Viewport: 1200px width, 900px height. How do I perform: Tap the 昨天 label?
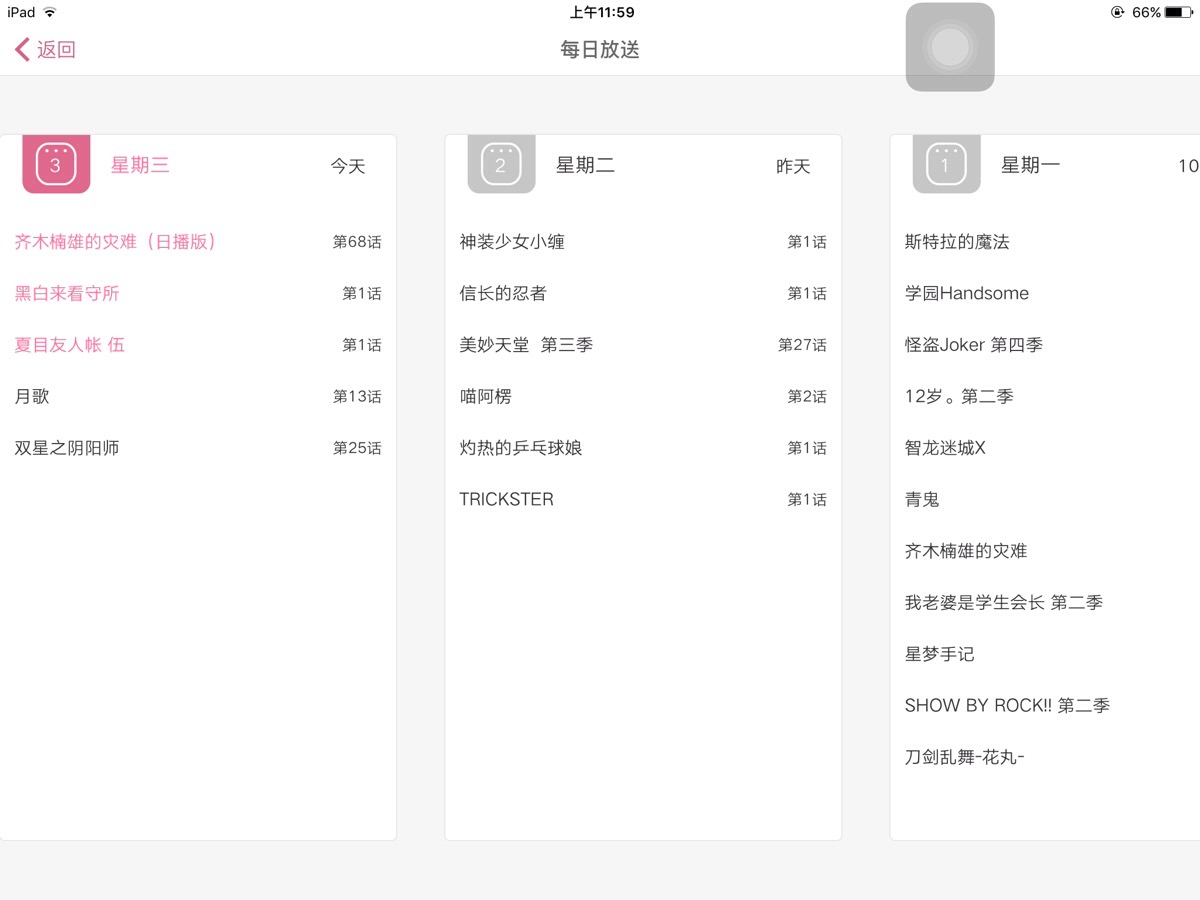point(793,166)
